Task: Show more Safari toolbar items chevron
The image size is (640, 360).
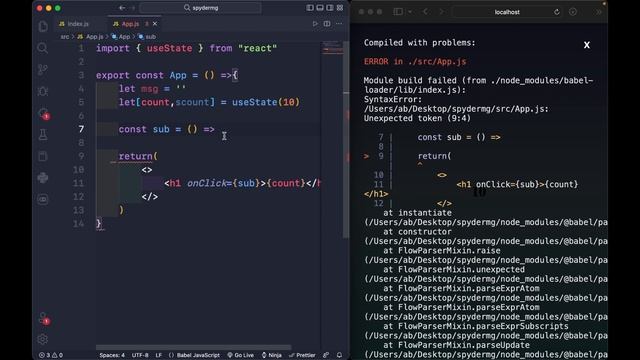Action: tap(598, 12)
